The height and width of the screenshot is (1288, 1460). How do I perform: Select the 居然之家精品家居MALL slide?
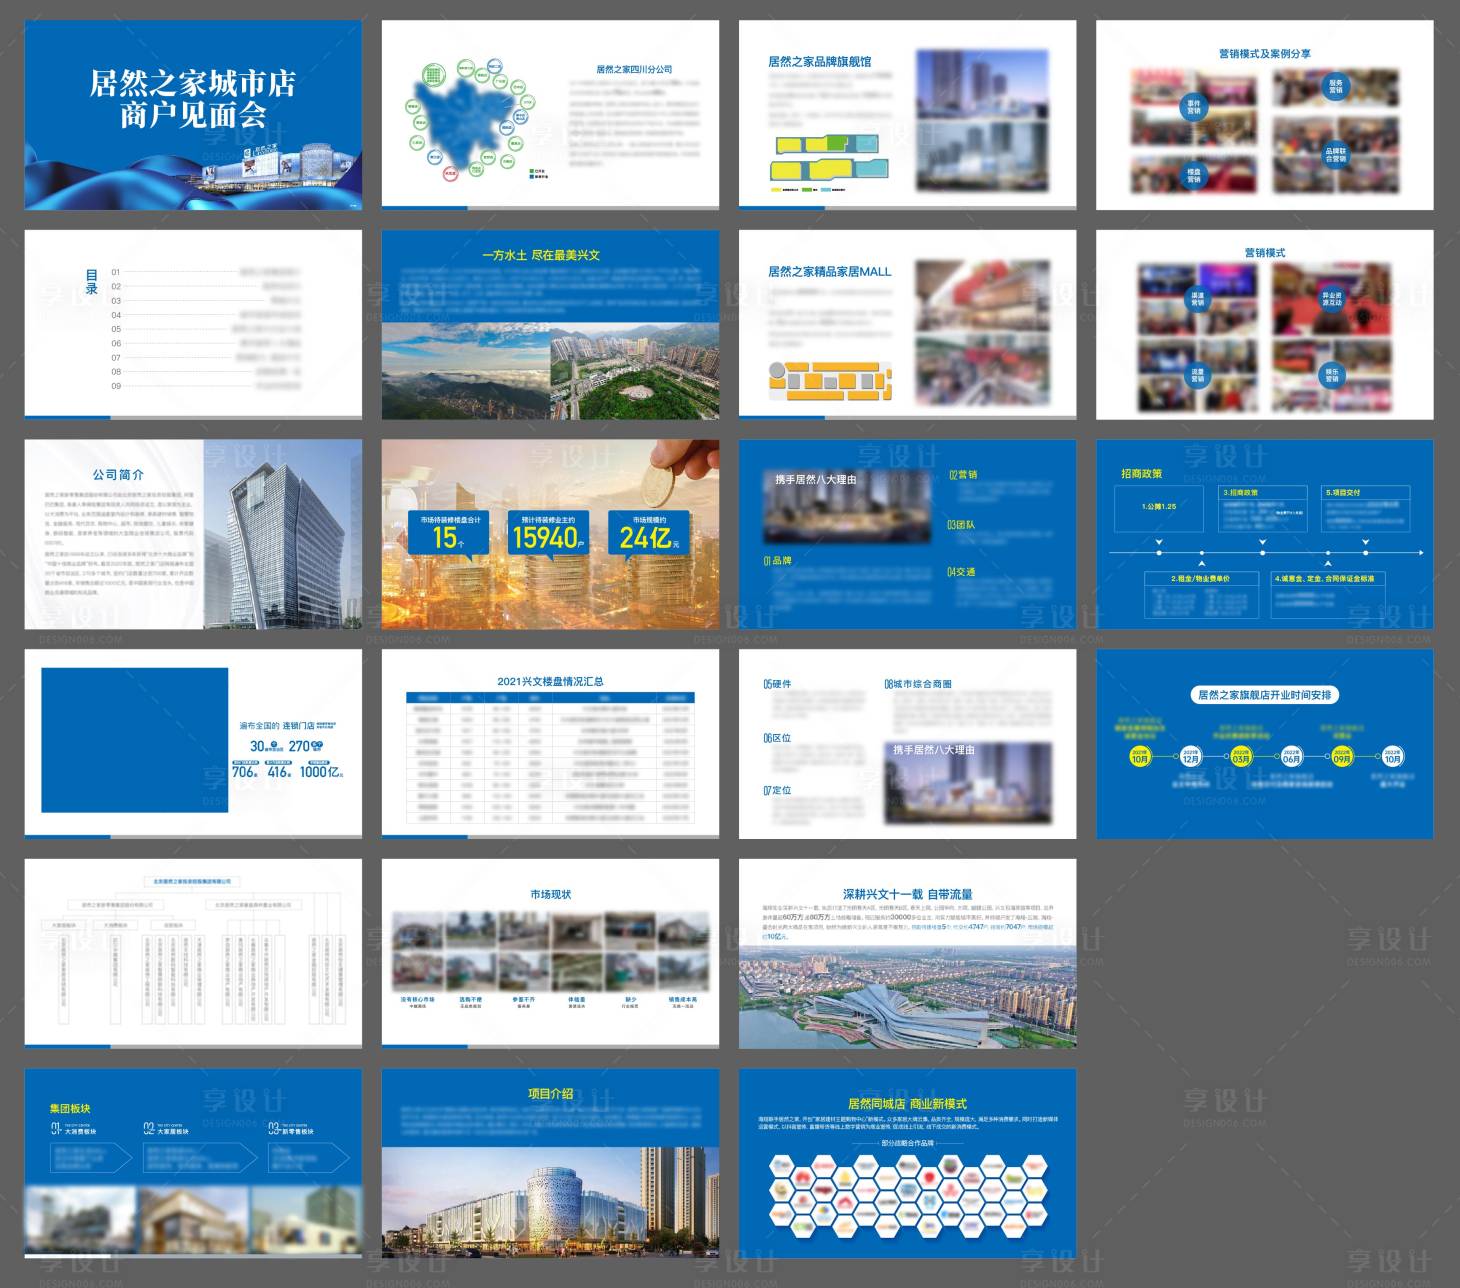pos(907,325)
